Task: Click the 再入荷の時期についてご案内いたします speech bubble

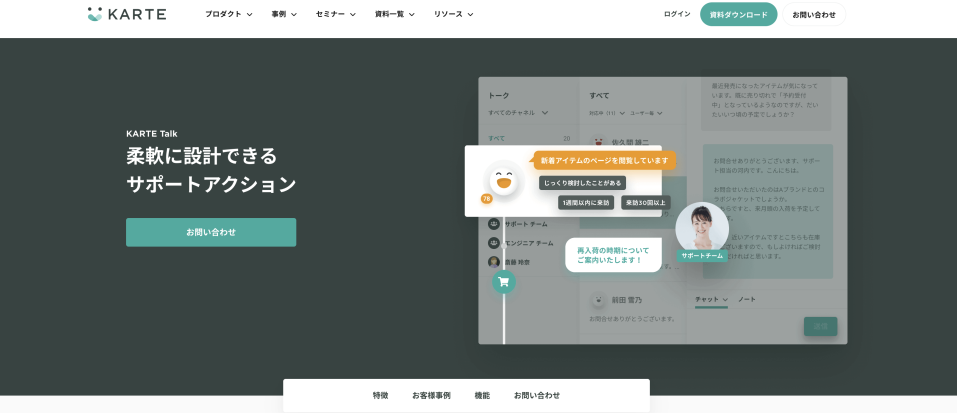Action: (613, 255)
